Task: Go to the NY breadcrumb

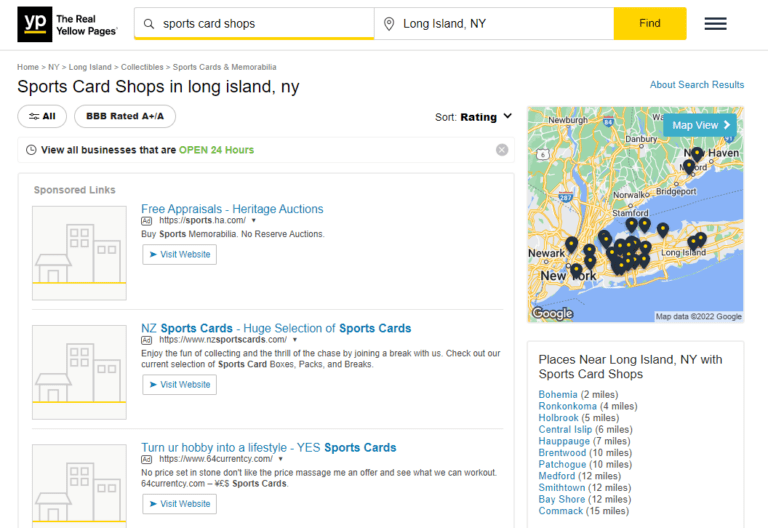Action: tap(54, 67)
